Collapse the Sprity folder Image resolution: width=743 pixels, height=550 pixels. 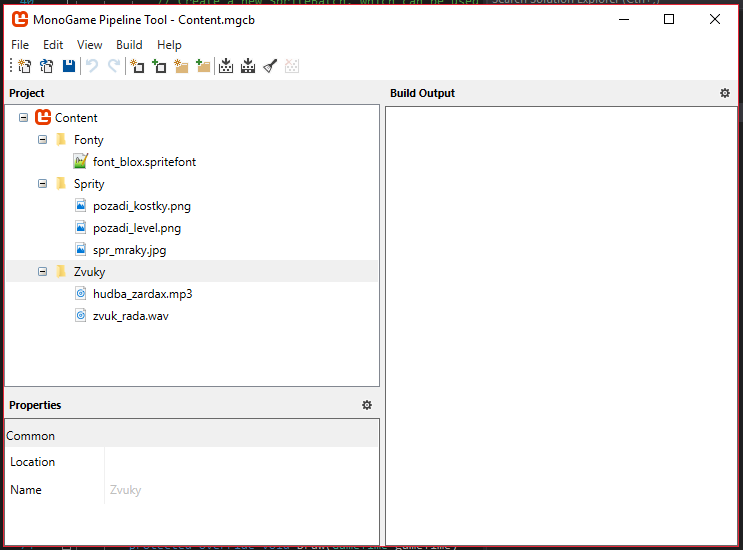(x=43, y=184)
